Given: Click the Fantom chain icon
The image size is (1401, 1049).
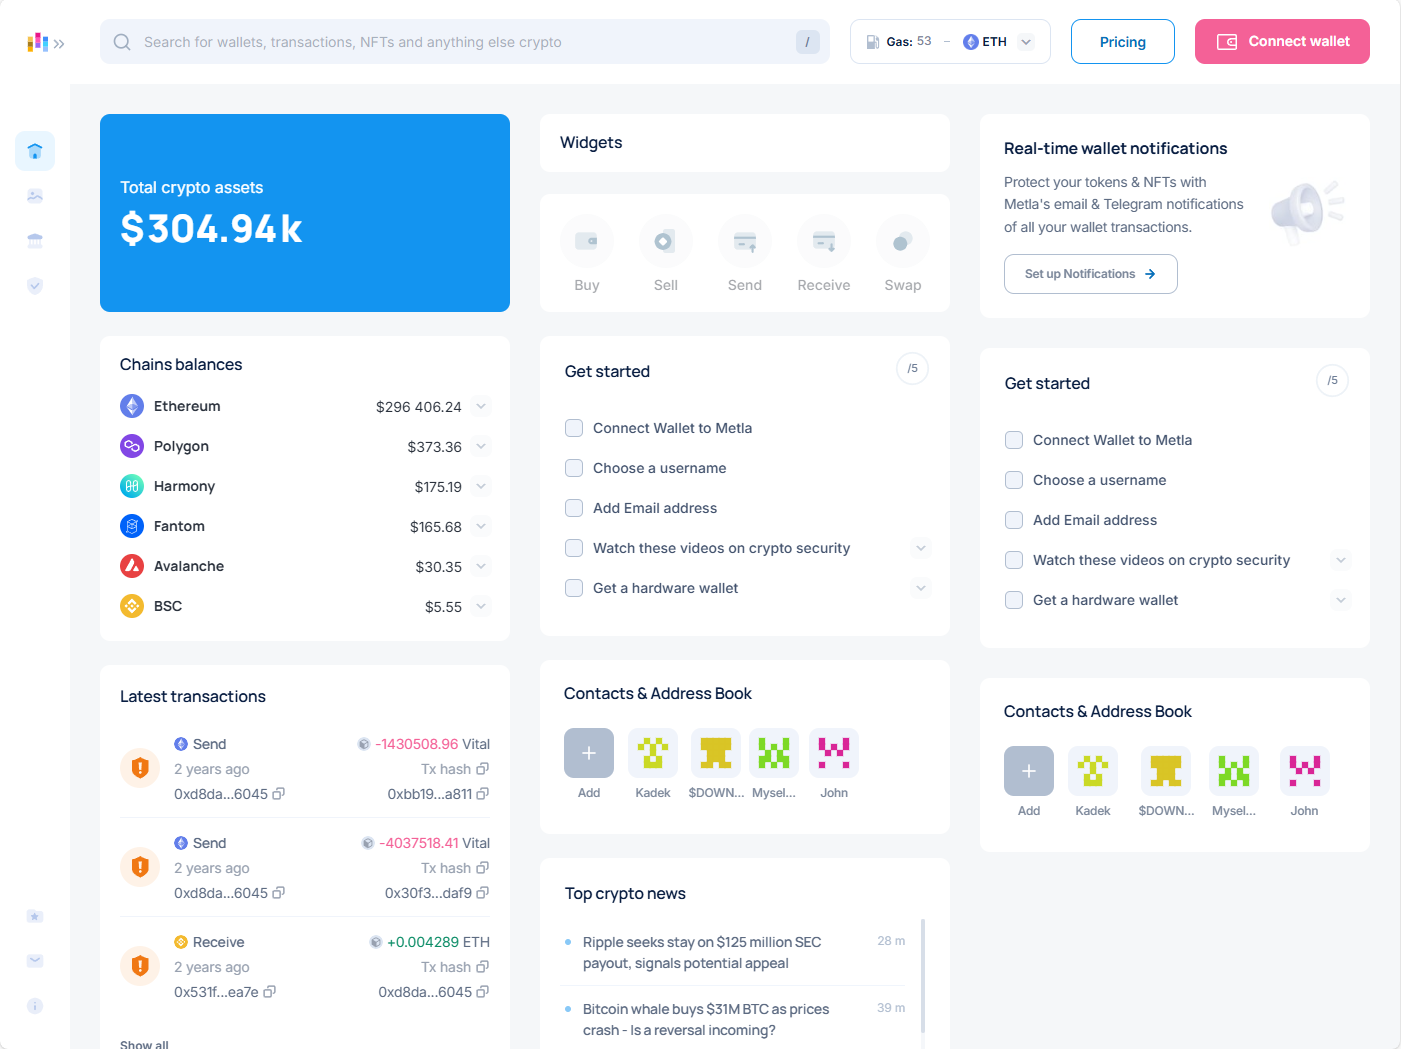Looking at the screenshot, I should 132,526.
